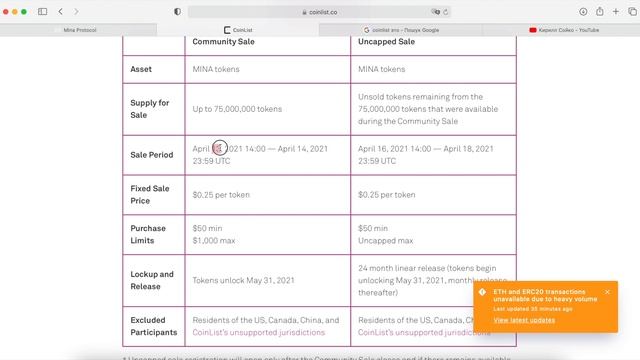The image size is (640, 360).
Task: Click the translate icon in address bar
Action: [436, 12]
